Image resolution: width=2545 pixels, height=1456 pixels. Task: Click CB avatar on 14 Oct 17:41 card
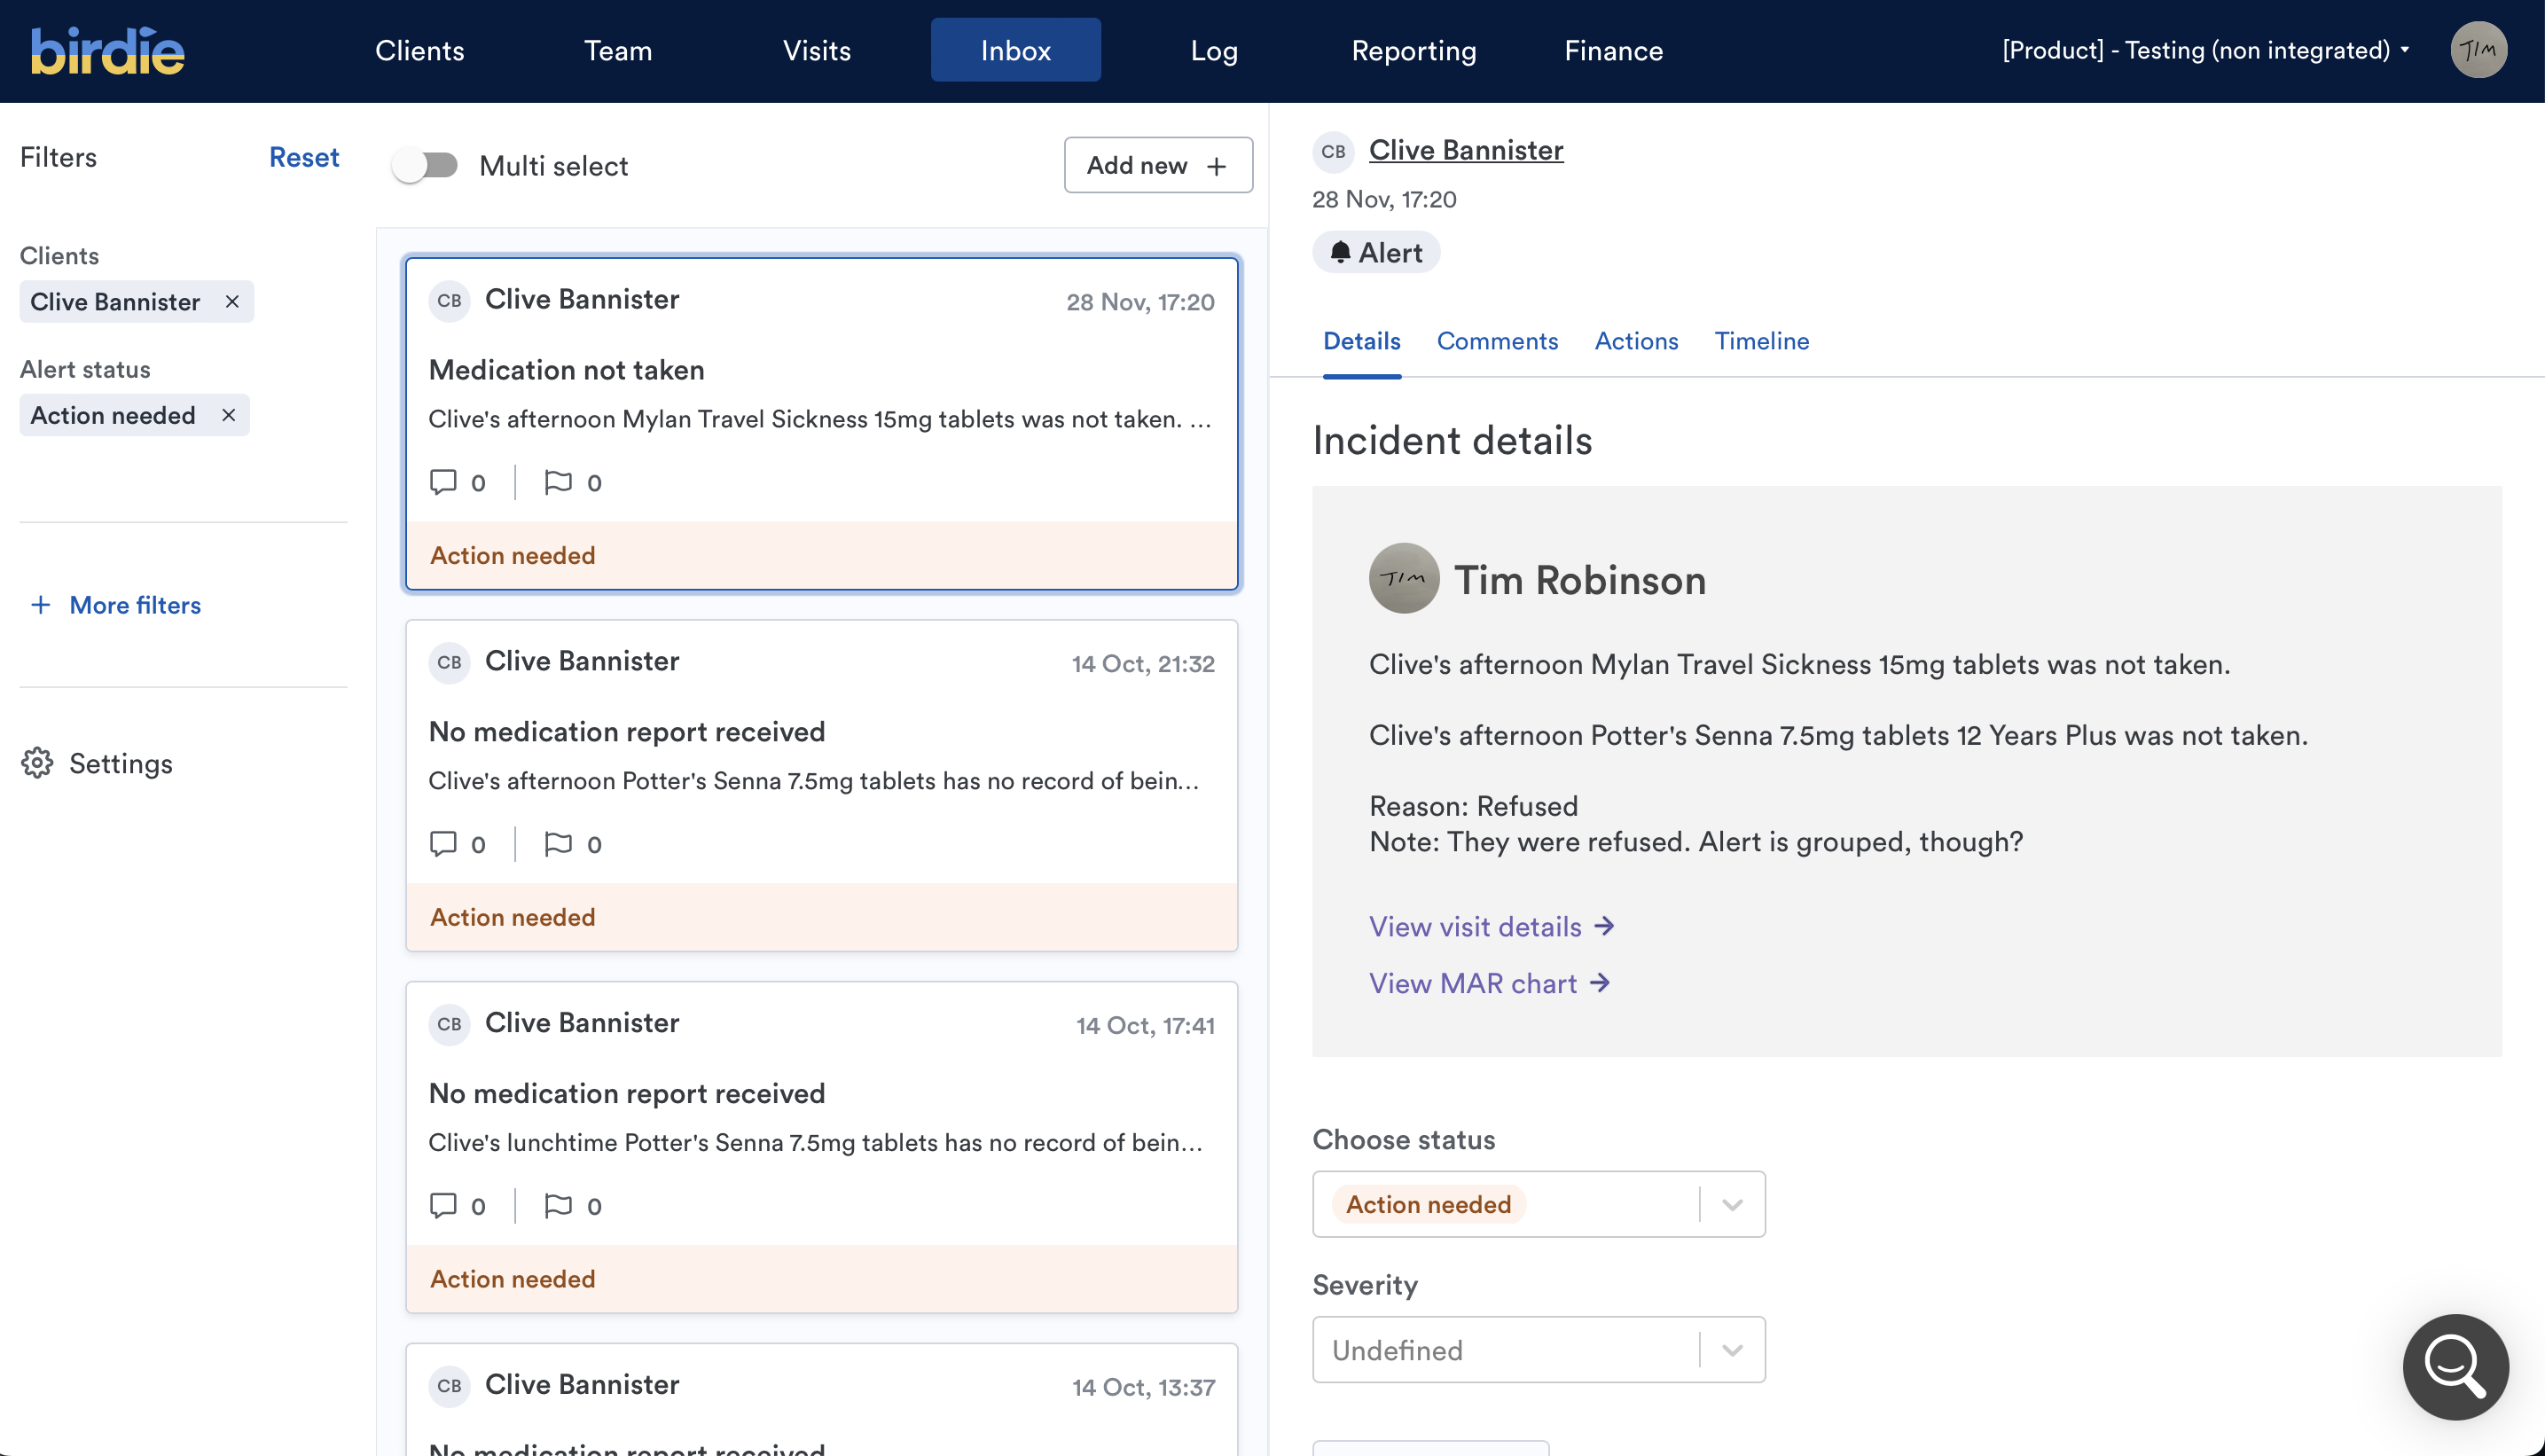449,1024
